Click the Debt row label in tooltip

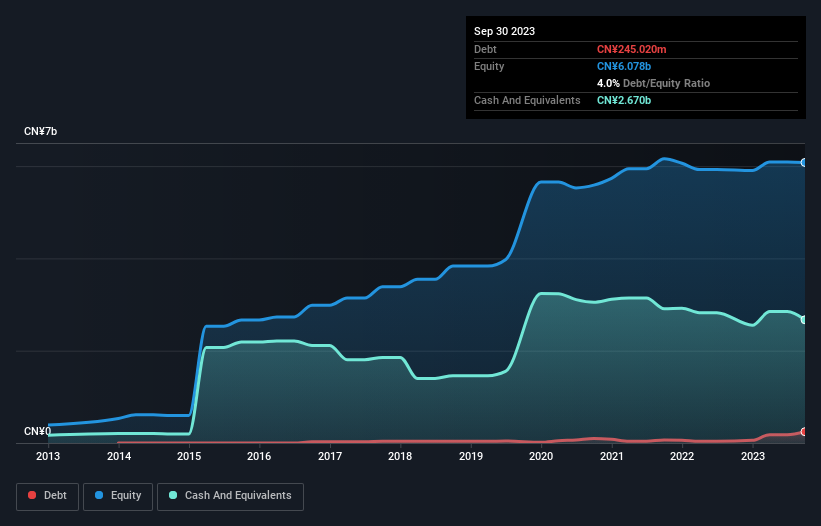[485, 49]
